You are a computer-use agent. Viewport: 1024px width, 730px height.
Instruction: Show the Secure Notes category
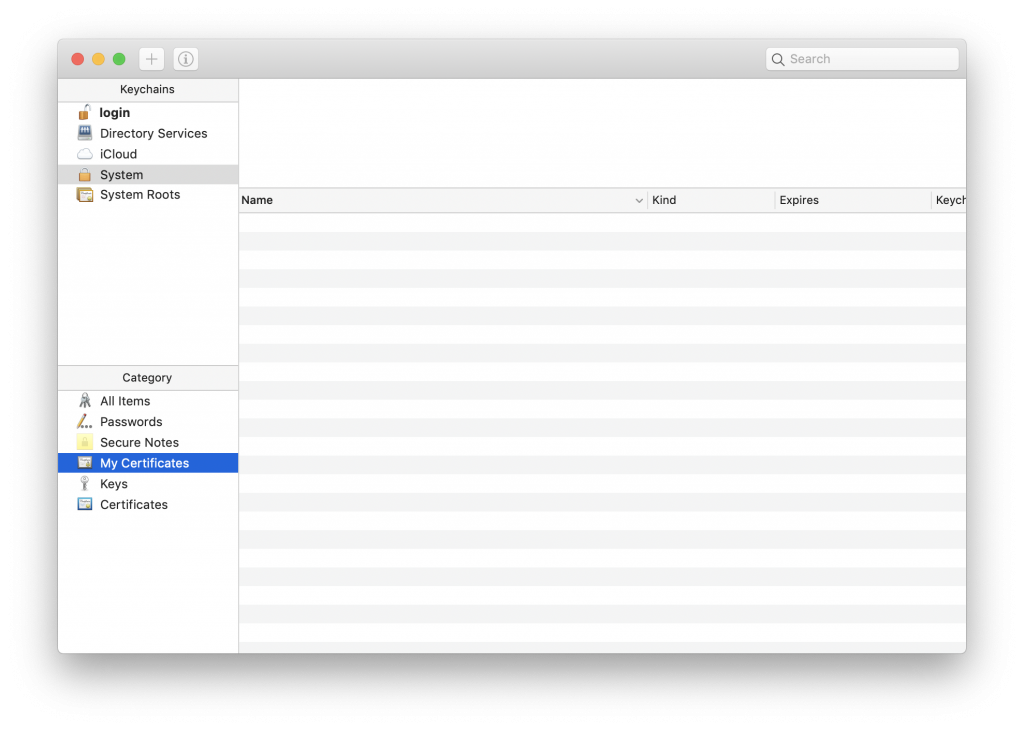pyautogui.click(x=148, y=442)
